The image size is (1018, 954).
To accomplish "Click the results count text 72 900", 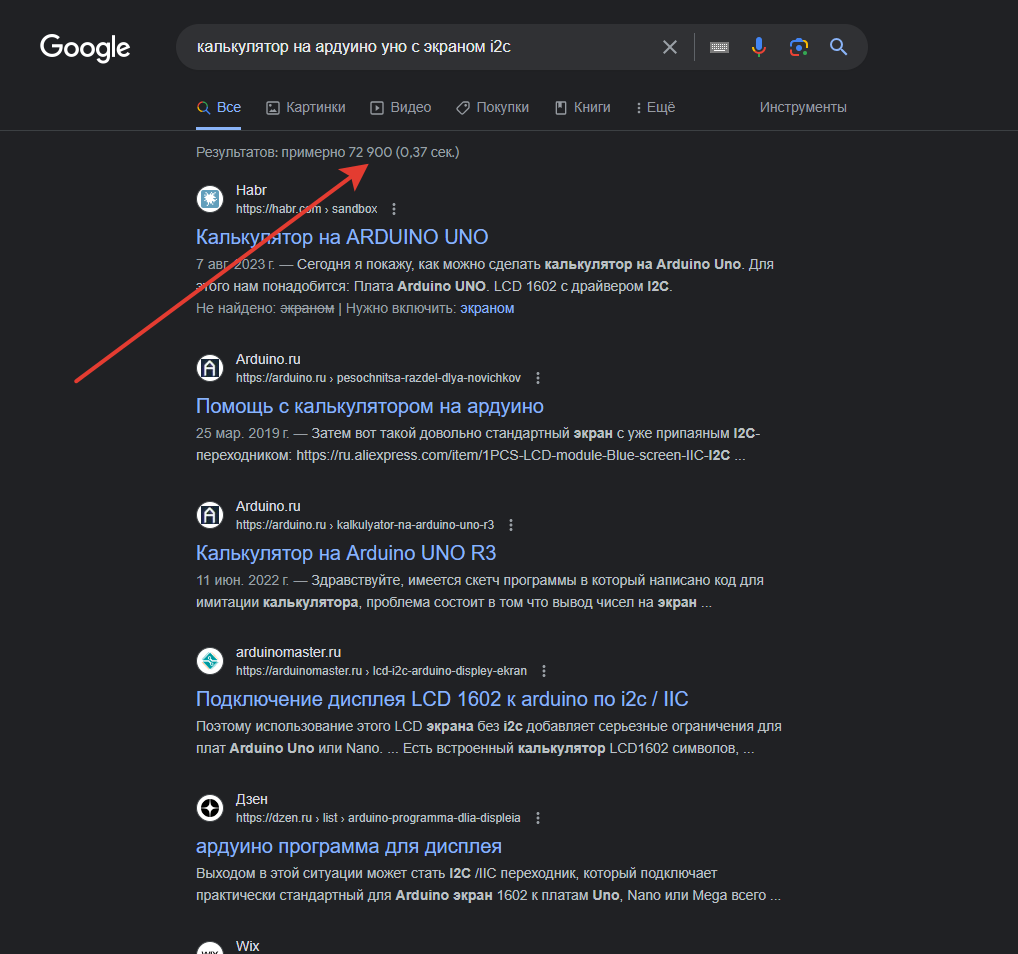I will click(370, 152).
